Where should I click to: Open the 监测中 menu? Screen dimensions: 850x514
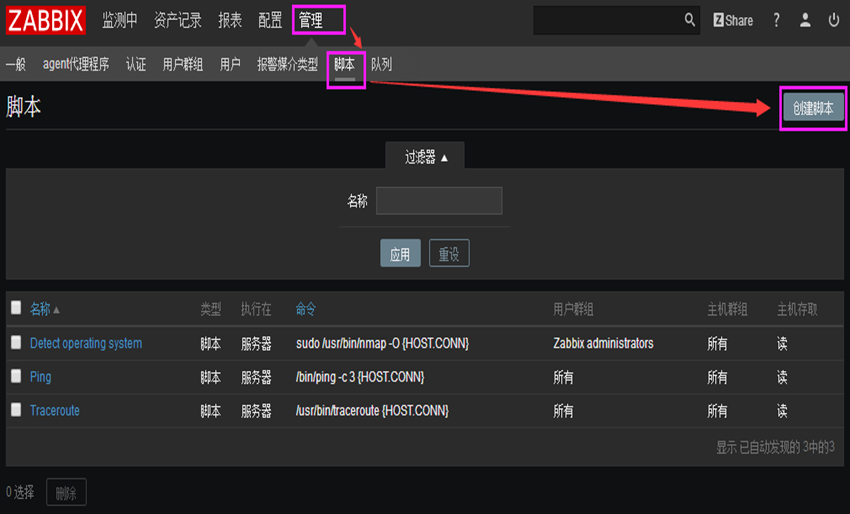coord(120,21)
